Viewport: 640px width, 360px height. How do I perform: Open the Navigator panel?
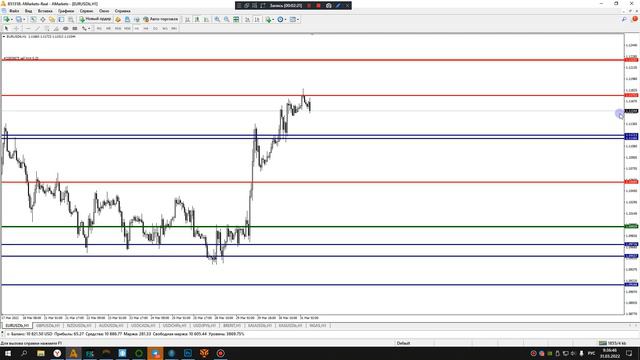[x=52, y=19]
